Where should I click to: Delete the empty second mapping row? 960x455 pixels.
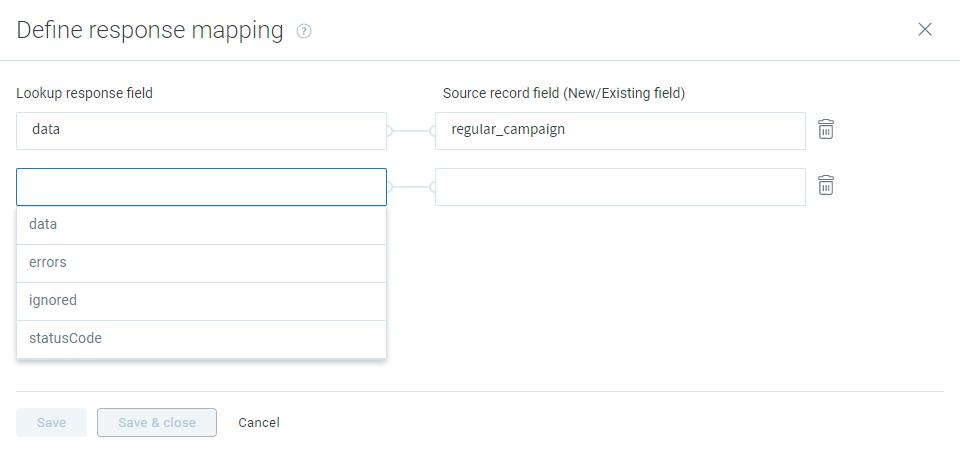[826, 185]
